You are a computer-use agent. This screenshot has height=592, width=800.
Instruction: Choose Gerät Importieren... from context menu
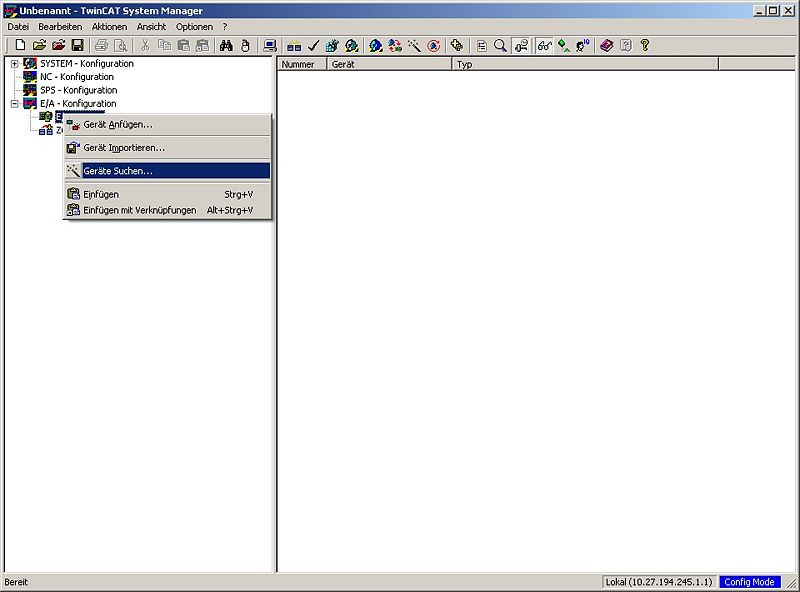(167, 148)
